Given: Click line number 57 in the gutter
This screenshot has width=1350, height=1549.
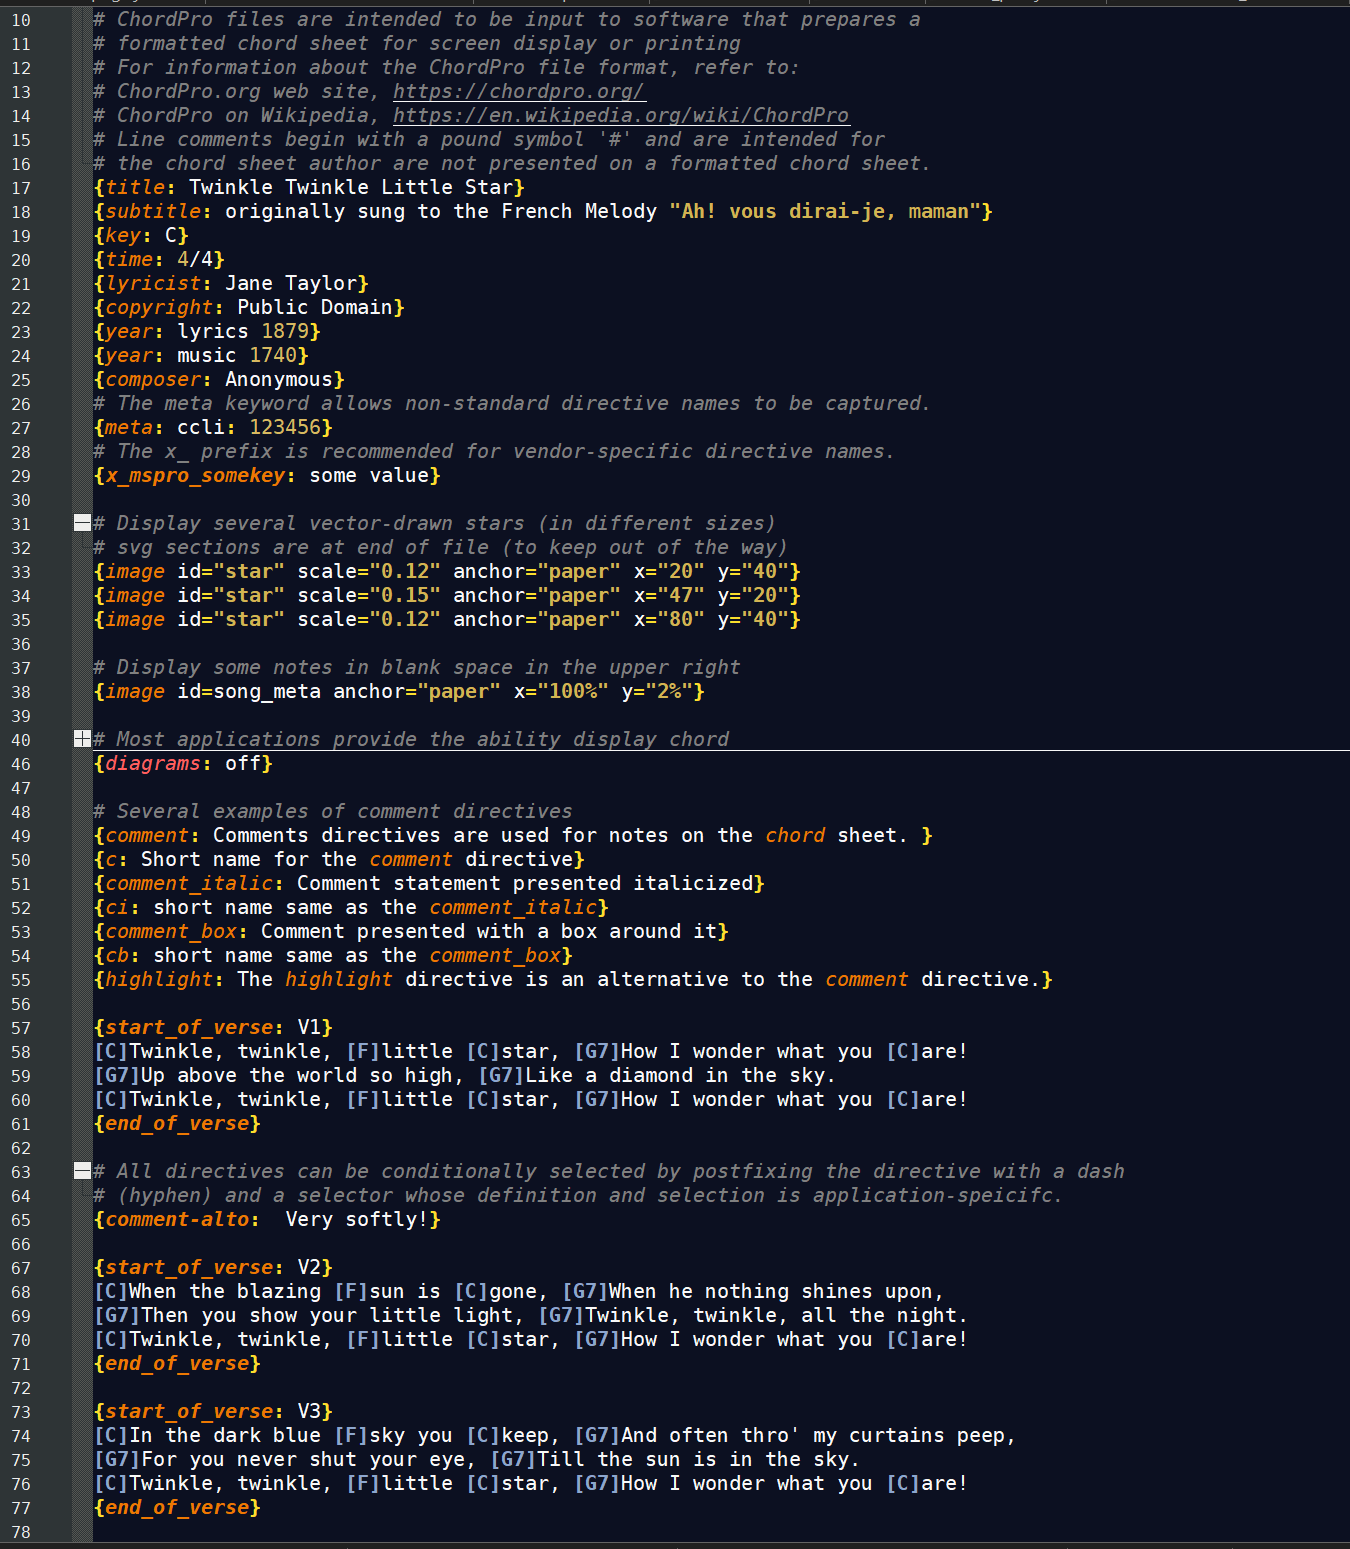Looking at the screenshot, I should (21, 1028).
